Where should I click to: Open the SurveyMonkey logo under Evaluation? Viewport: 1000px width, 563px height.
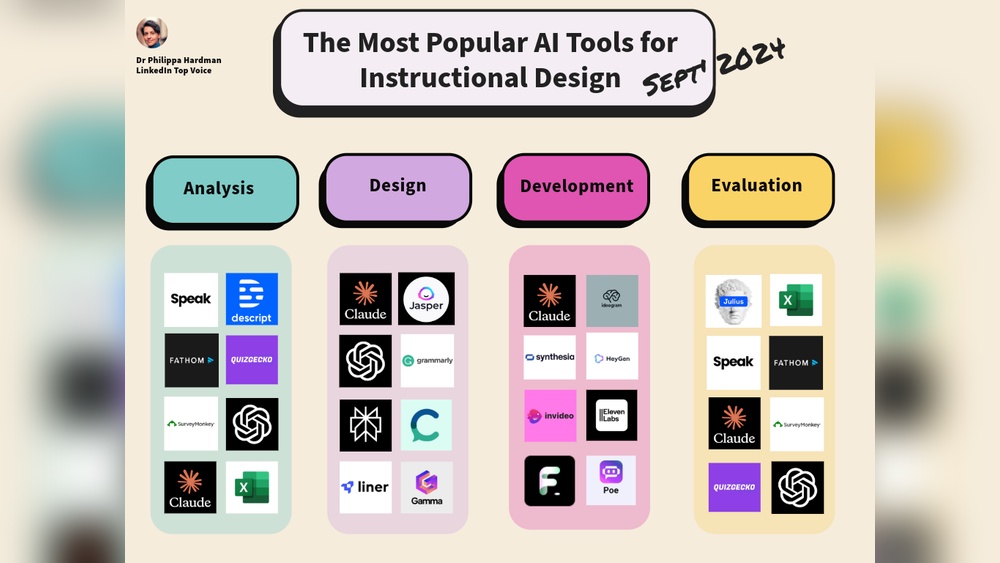click(797, 424)
